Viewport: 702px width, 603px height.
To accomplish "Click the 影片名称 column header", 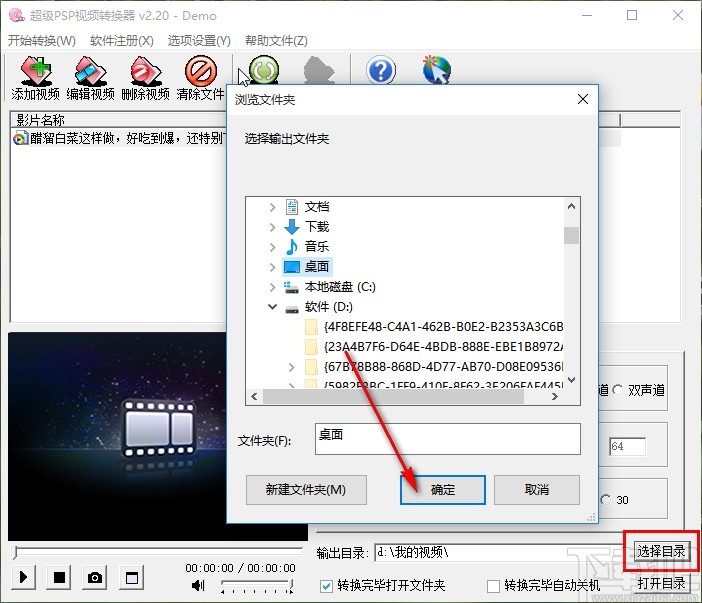I will pos(119,120).
